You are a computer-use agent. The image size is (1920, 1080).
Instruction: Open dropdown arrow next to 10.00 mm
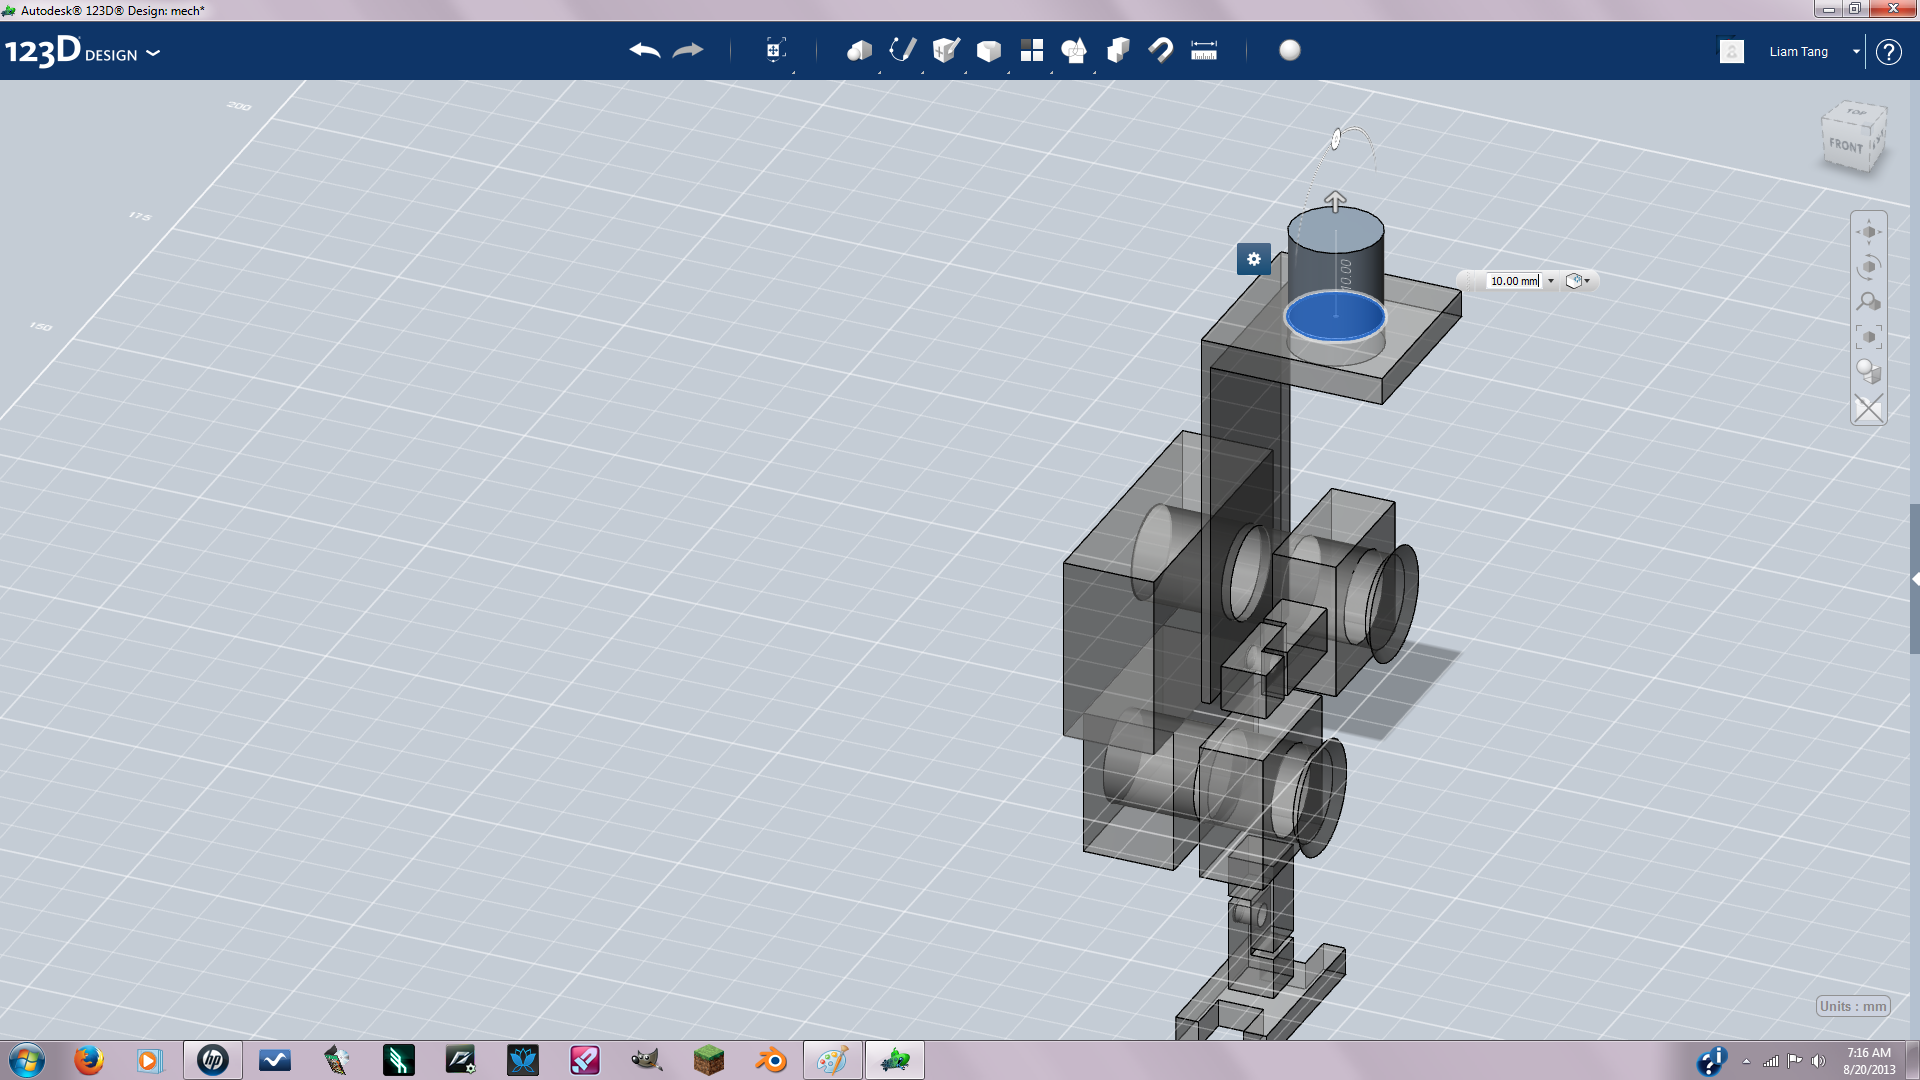1551,281
